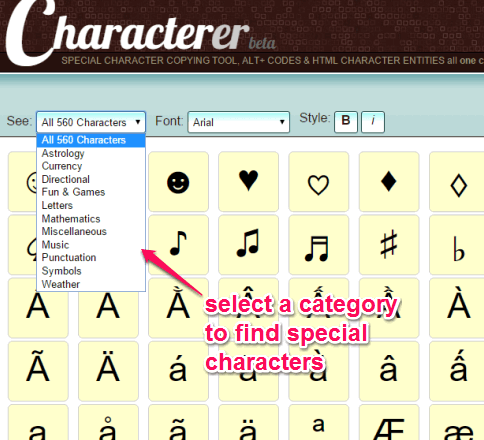Viewport: 484px width, 440px height.
Task: Choose Letters in the dropdown list
Action: (91, 205)
